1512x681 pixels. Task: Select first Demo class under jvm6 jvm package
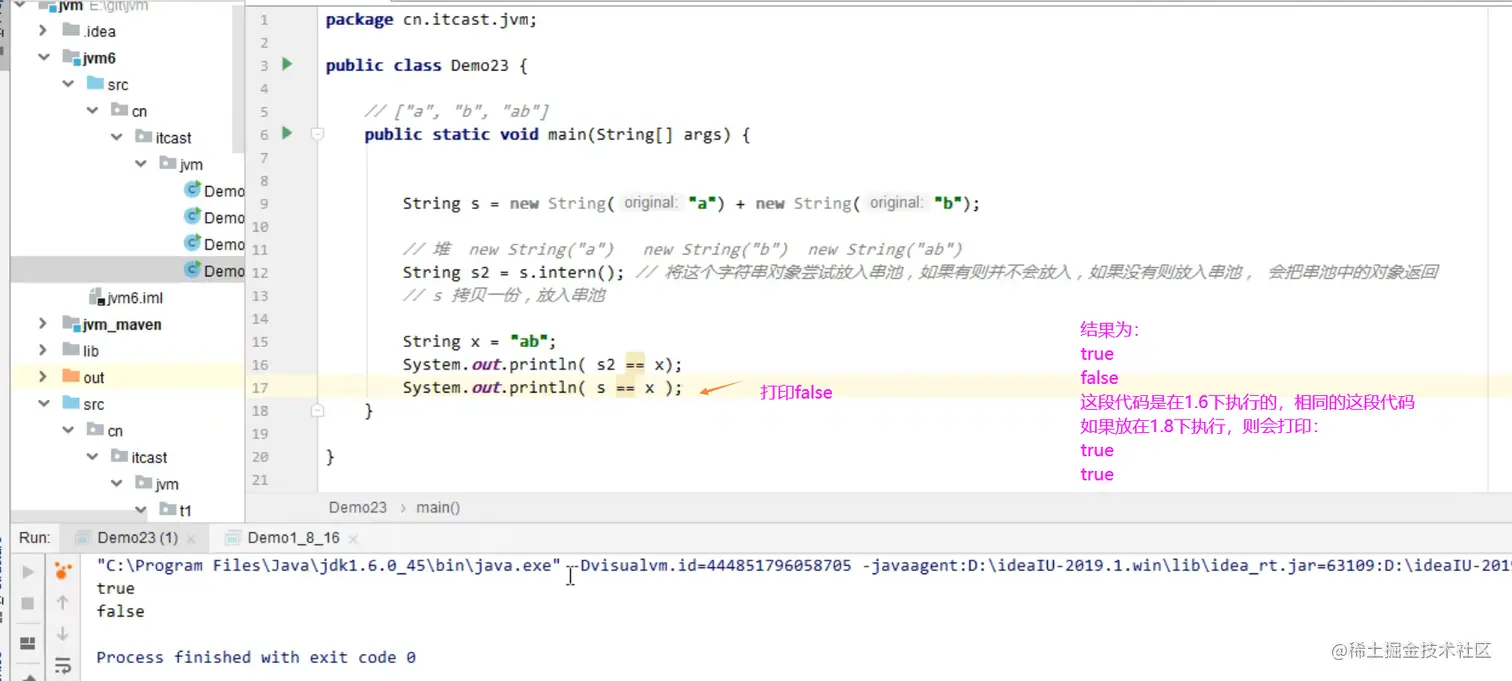(214, 190)
